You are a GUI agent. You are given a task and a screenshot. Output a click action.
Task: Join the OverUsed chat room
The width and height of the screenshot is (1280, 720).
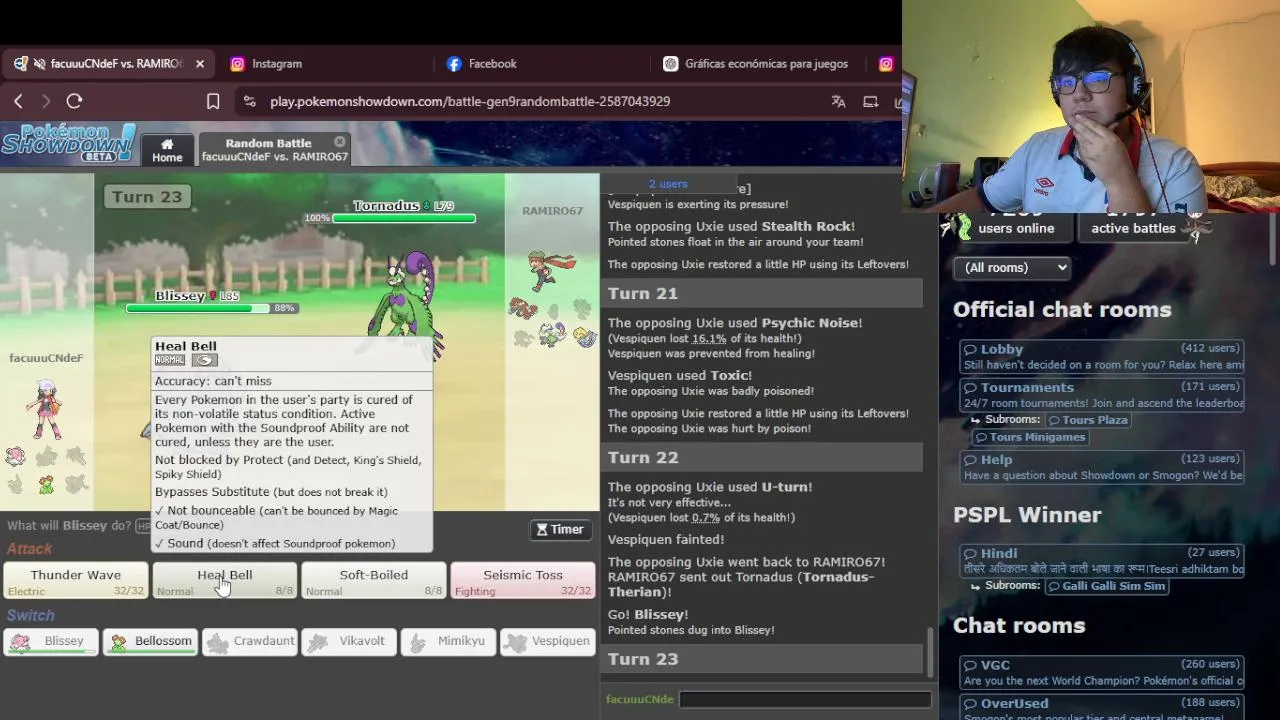pyautogui.click(x=1101, y=708)
